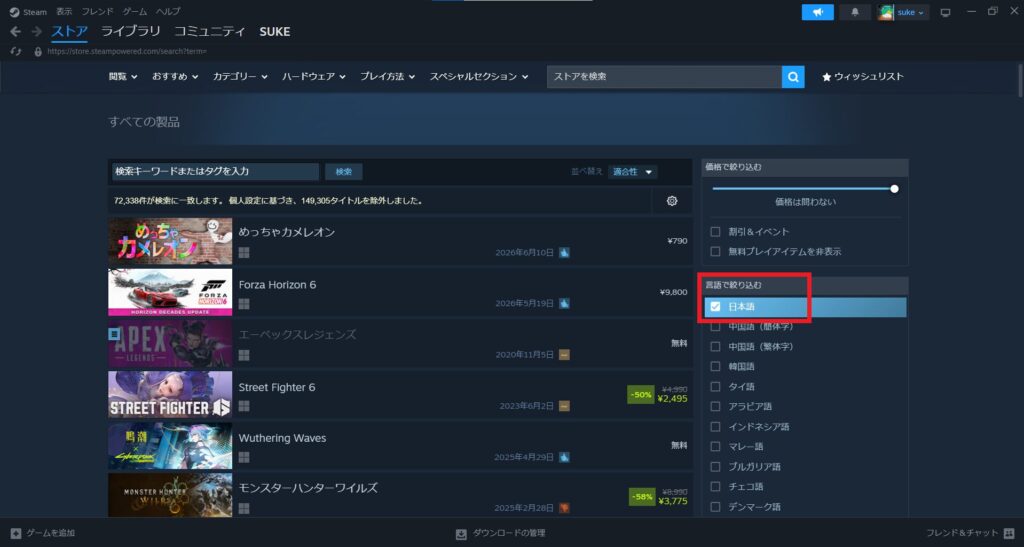Expand the プレイ方法 dropdown menu
This screenshot has width=1024, height=547.
(x=387, y=76)
